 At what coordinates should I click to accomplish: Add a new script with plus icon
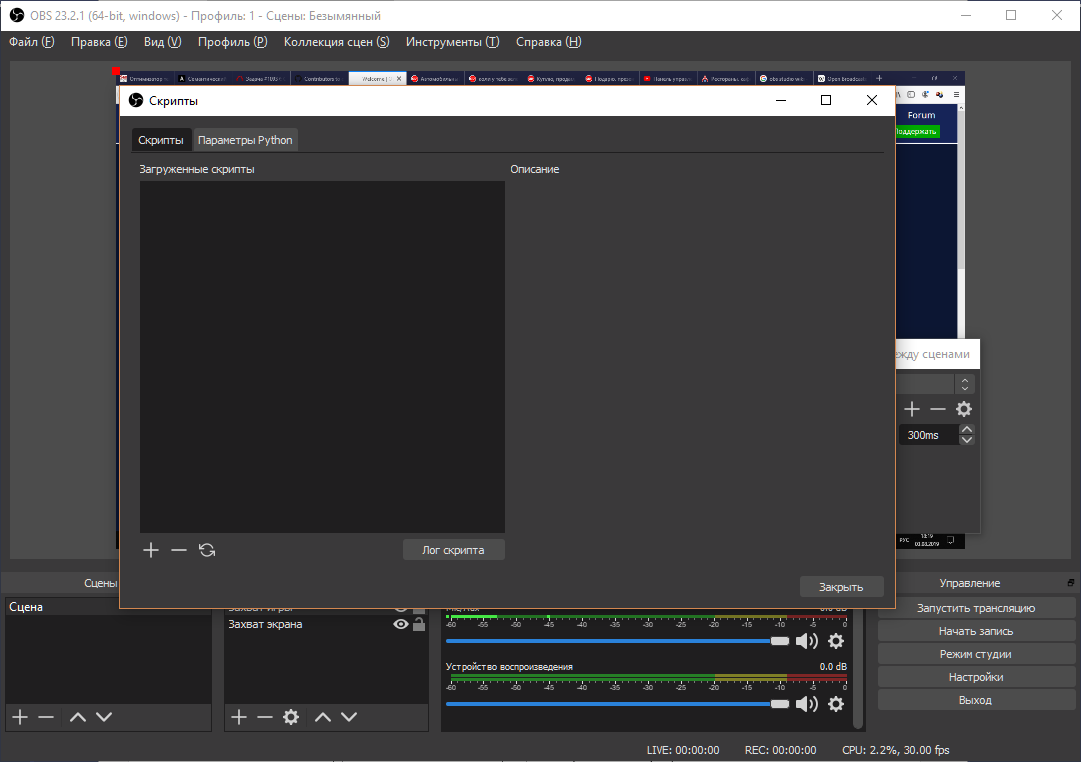pos(151,550)
